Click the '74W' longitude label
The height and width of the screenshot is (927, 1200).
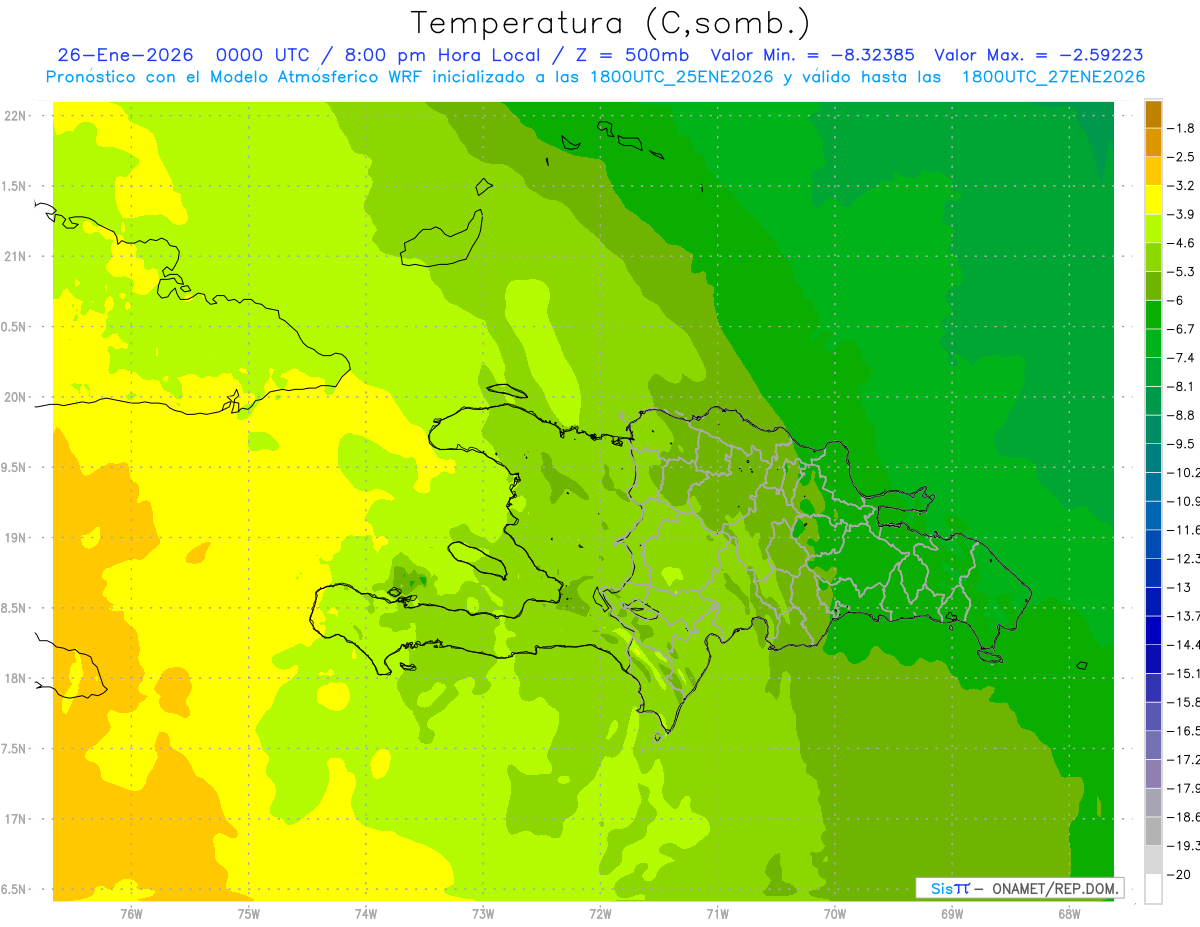[366, 914]
